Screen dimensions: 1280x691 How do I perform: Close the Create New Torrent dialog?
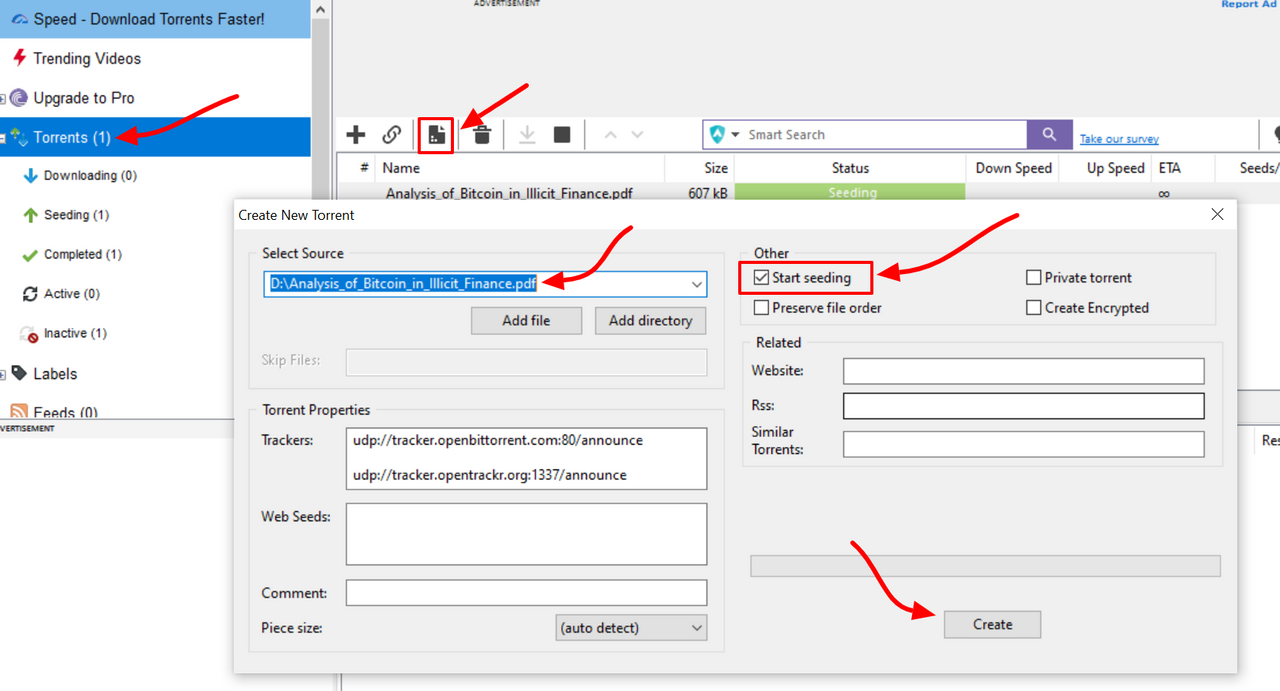pyautogui.click(x=1217, y=215)
